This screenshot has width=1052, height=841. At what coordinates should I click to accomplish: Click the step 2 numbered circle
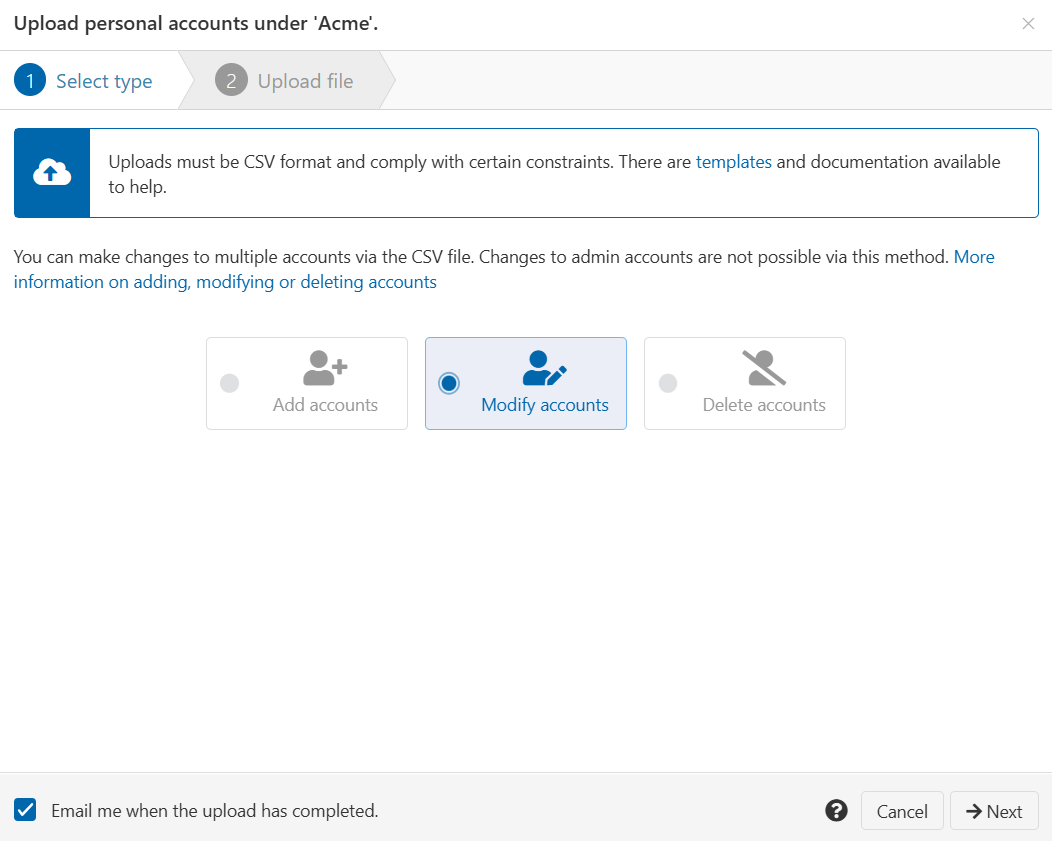(x=230, y=80)
